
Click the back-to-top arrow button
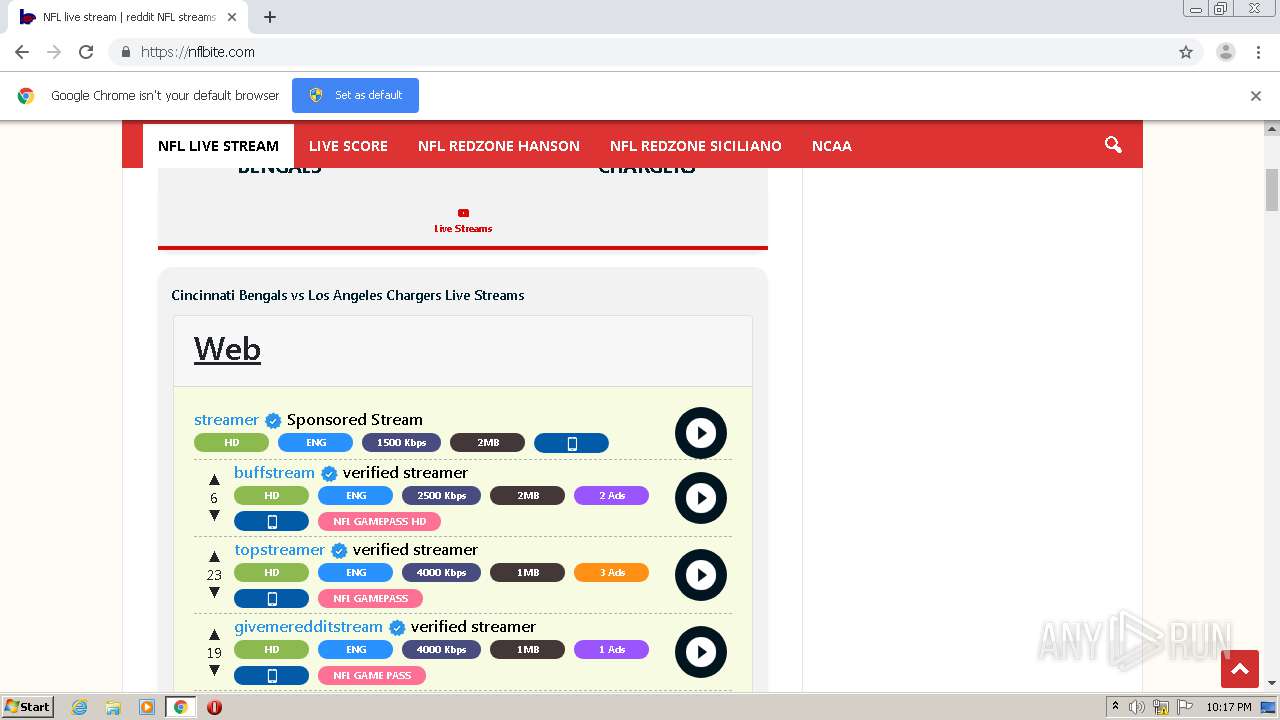pos(1240,669)
